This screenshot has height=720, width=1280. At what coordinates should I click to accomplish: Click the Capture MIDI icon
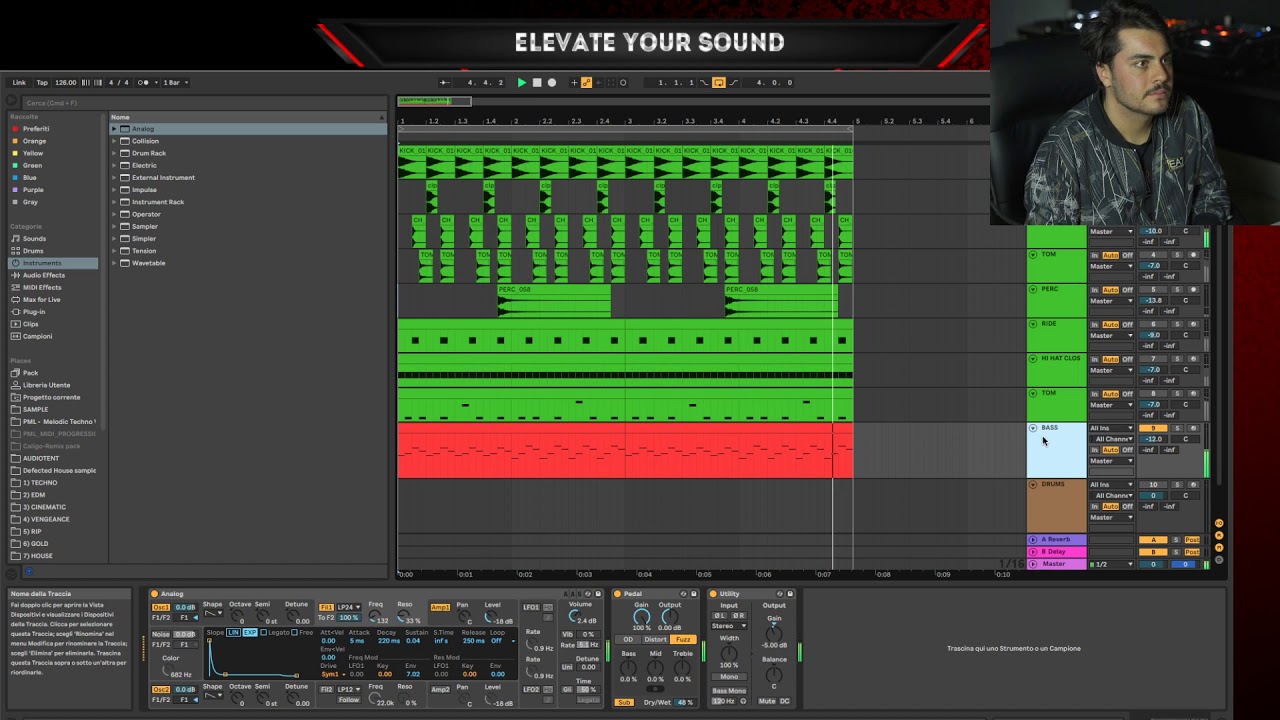(611, 82)
